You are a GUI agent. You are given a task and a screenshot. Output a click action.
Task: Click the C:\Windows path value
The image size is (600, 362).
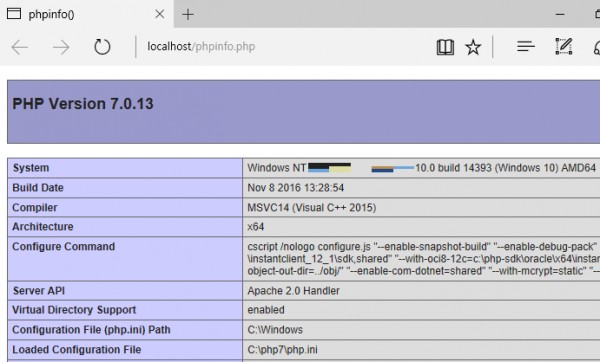(275, 329)
